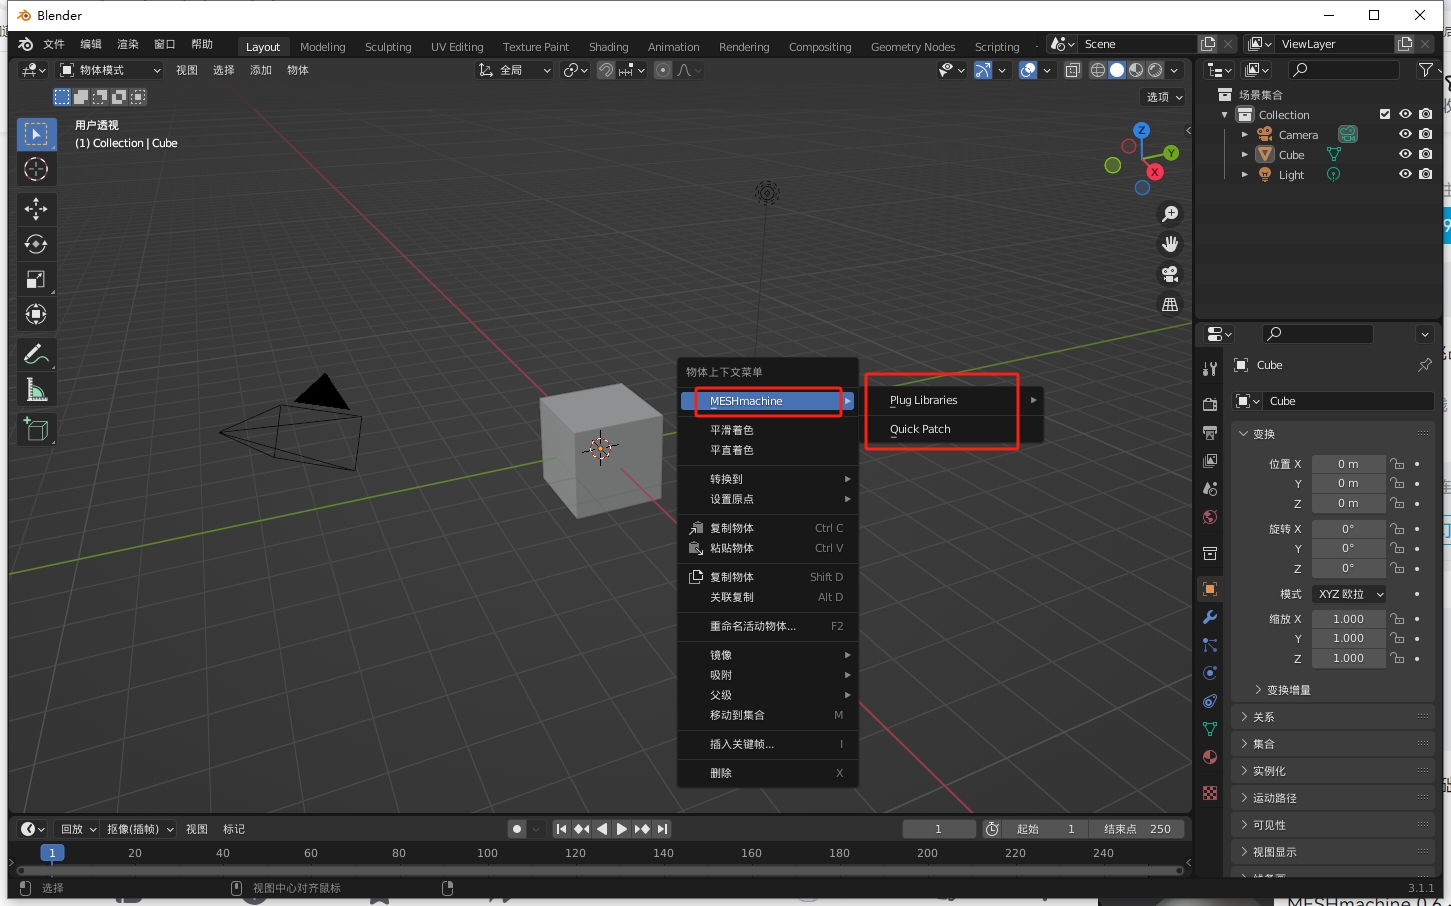
Task: Select the Move tool
Action: coord(36,209)
